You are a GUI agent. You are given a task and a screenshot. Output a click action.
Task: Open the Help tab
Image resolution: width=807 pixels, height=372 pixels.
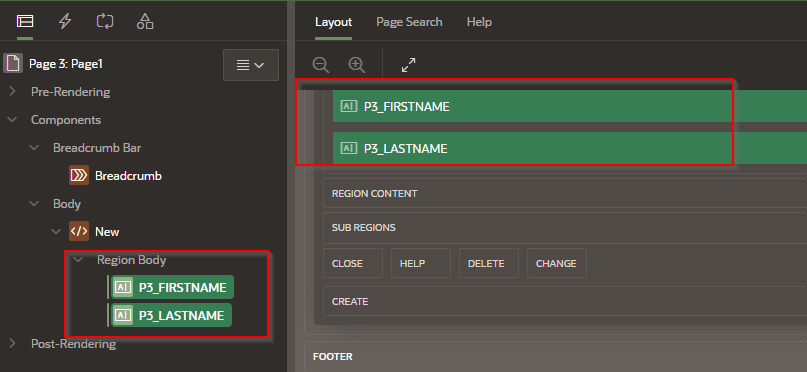(x=479, y=22)
